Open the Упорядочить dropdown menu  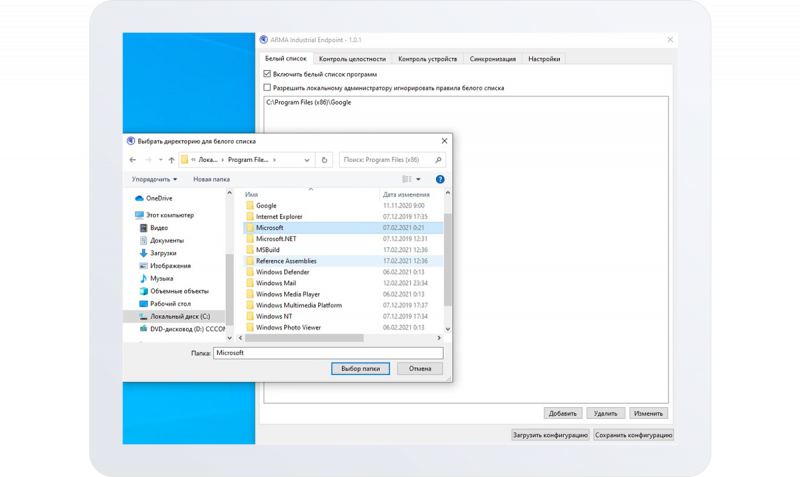point(154,180)
